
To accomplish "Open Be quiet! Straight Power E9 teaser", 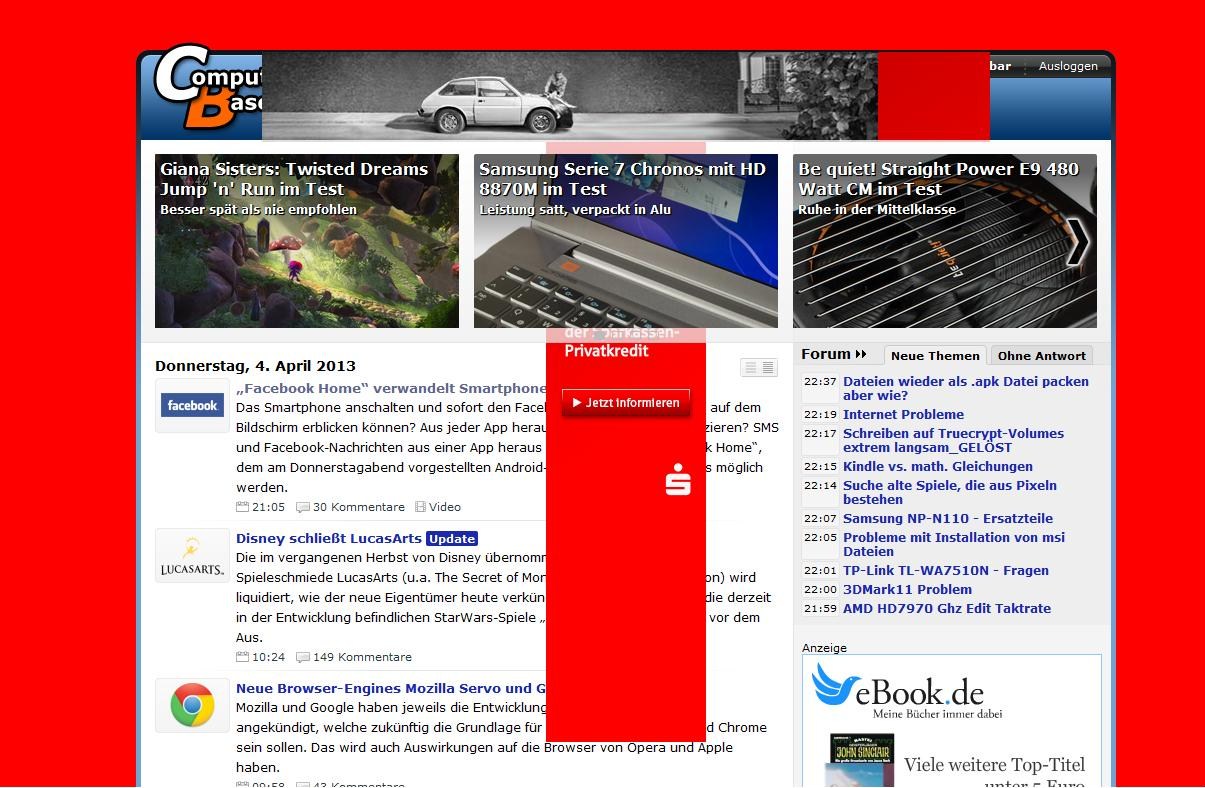I will [945, 241].
